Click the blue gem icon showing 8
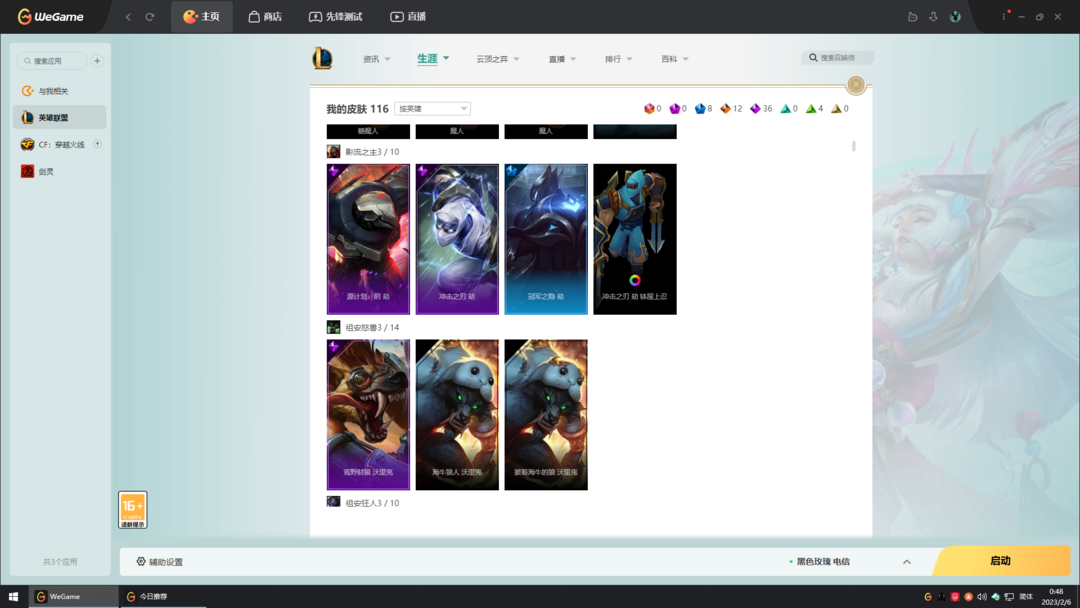Screen dimensions: 1080x608 700,109
